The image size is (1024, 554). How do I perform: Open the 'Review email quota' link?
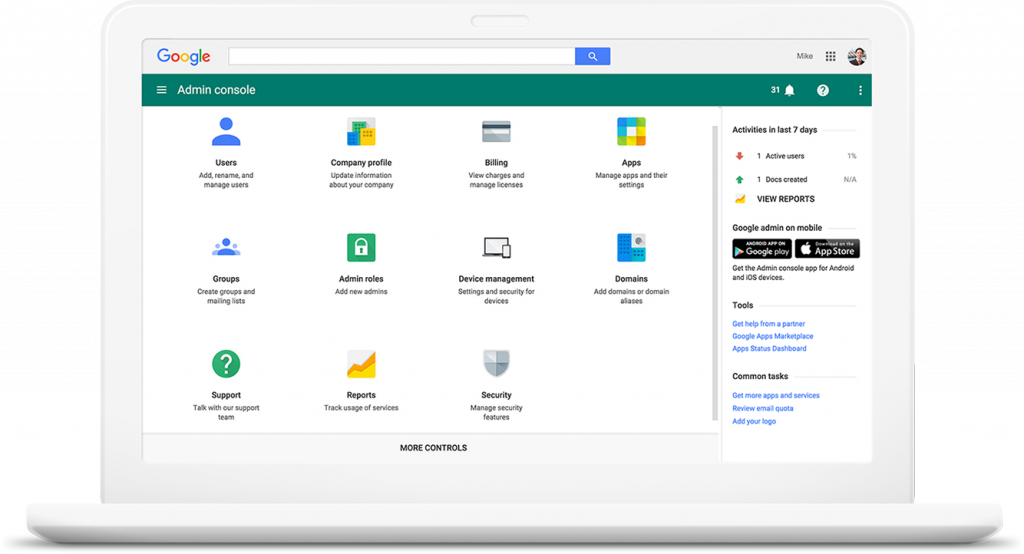tap(763, 408)
